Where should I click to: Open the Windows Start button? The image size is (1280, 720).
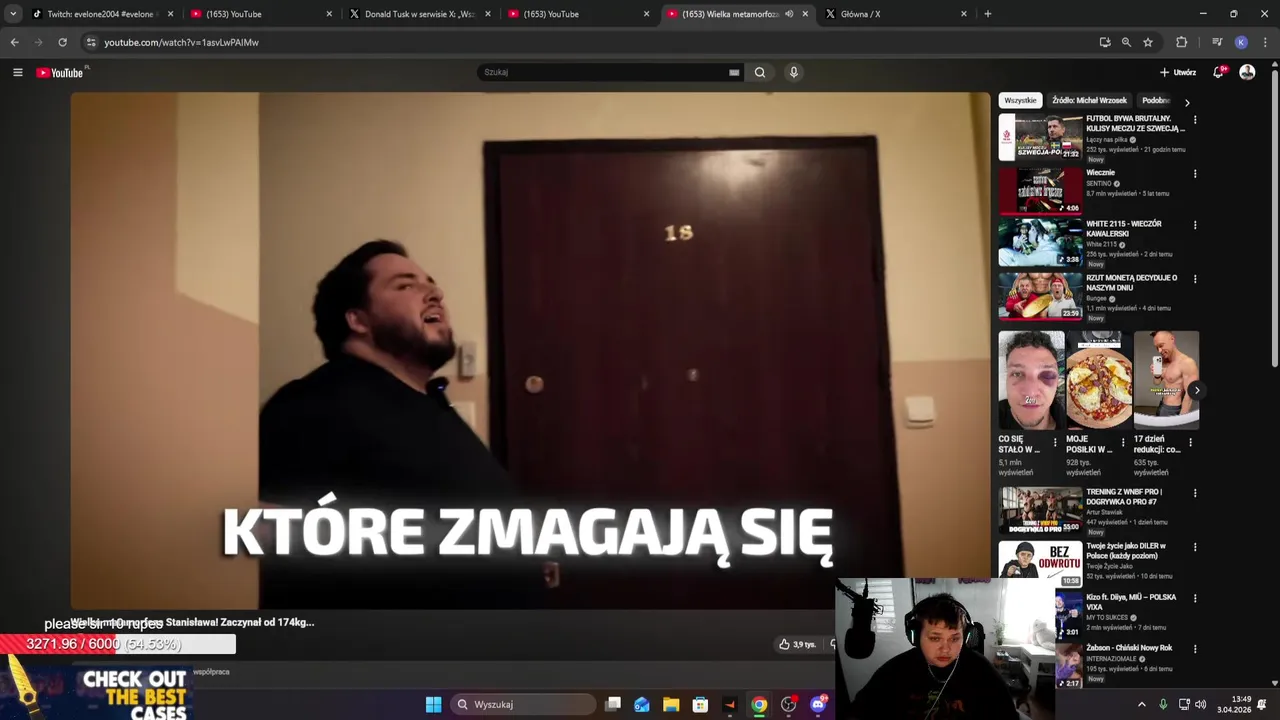point(433,704)
